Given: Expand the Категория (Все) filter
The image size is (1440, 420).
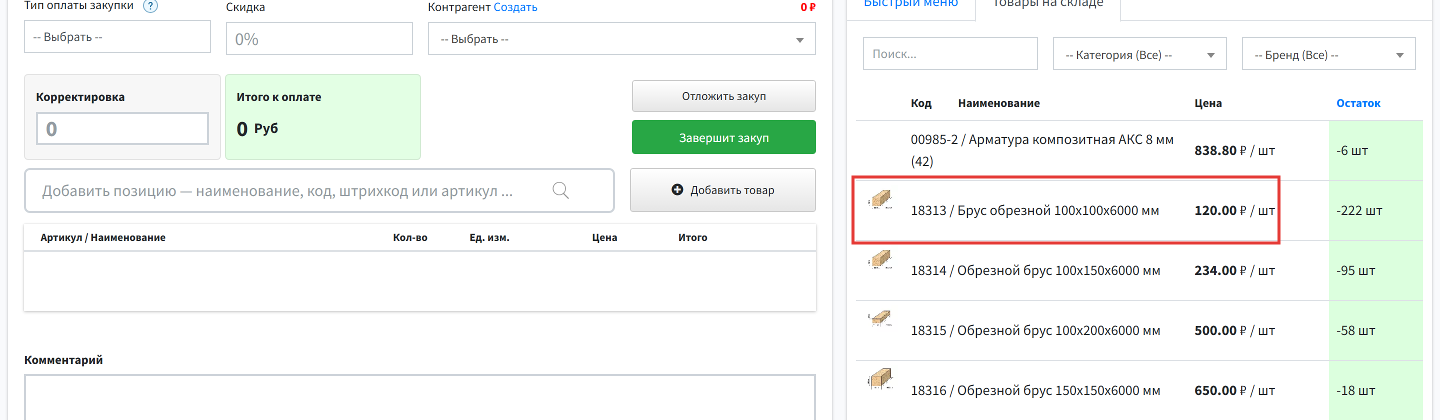Looking at the screenshot, I should (x=1140, y=54).
